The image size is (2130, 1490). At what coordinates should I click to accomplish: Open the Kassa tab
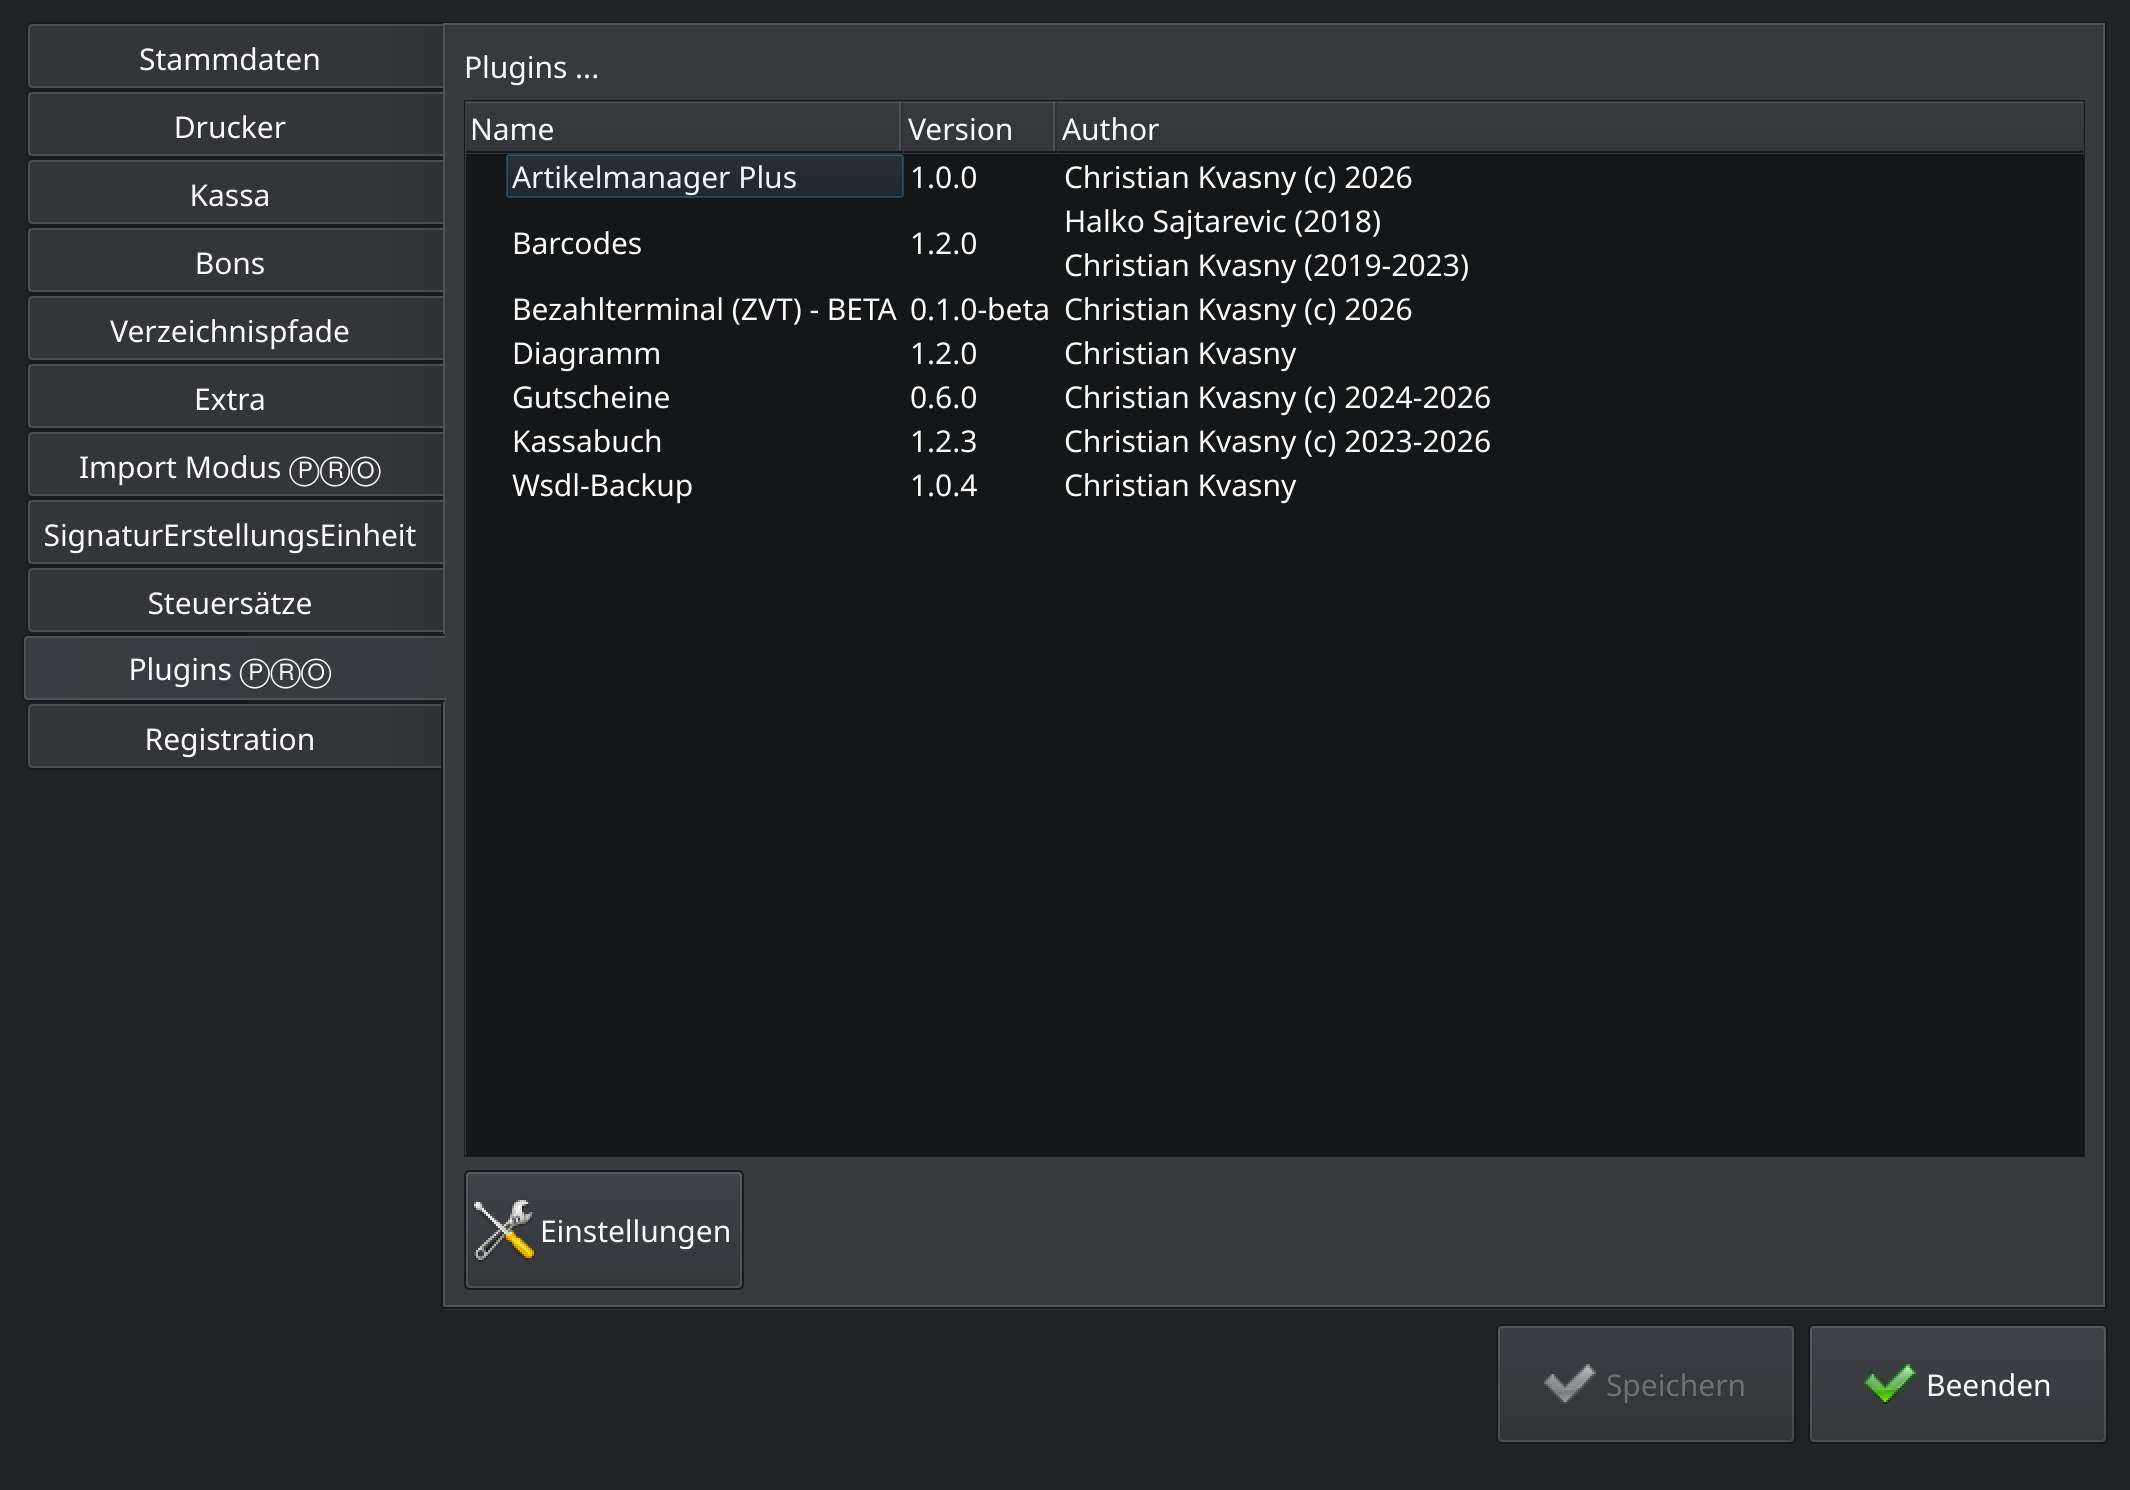coord(235,195)
